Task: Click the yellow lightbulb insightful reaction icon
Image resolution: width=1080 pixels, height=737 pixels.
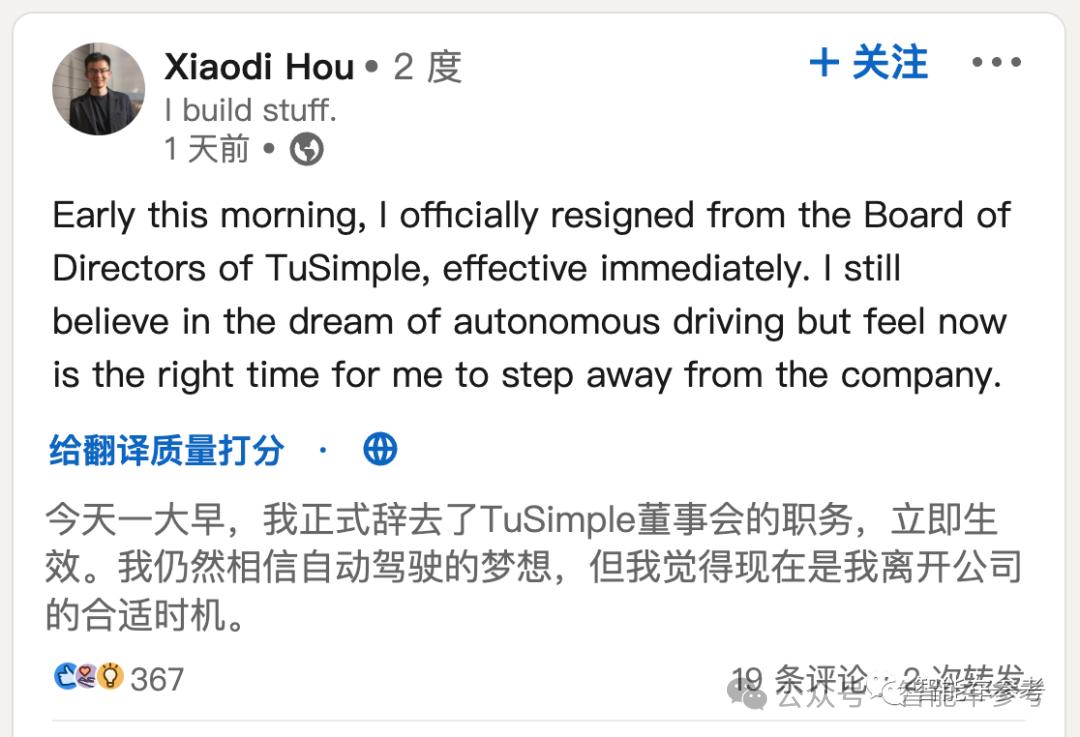Action: (x=110, y=678)
